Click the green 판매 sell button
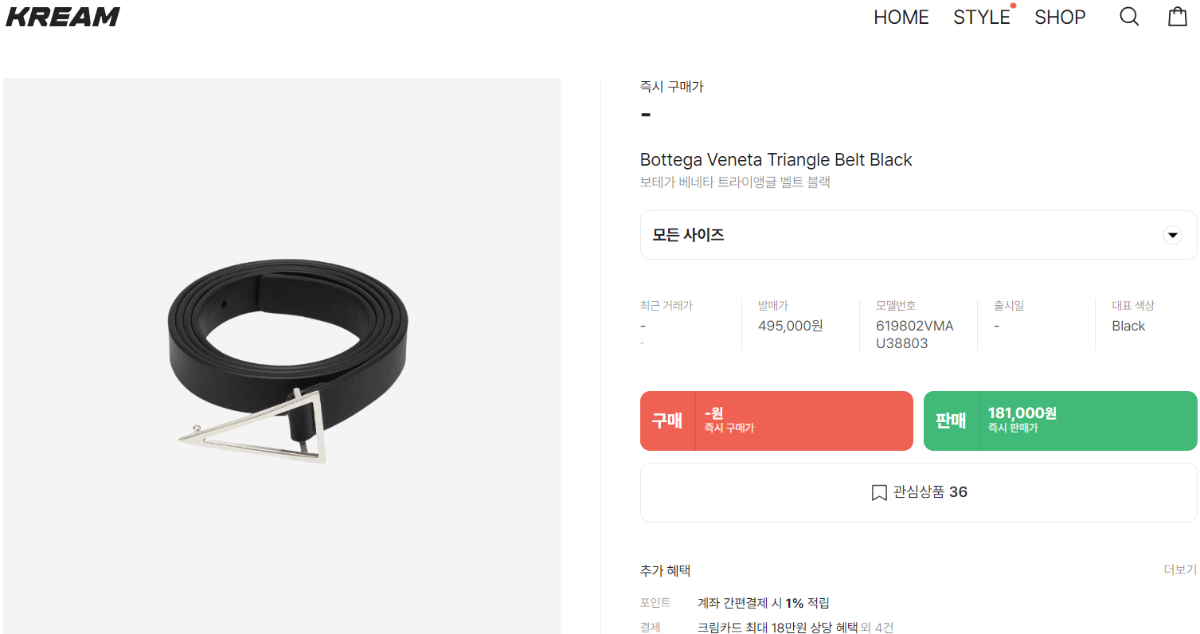1200x634 pixels. (1060, 421)
